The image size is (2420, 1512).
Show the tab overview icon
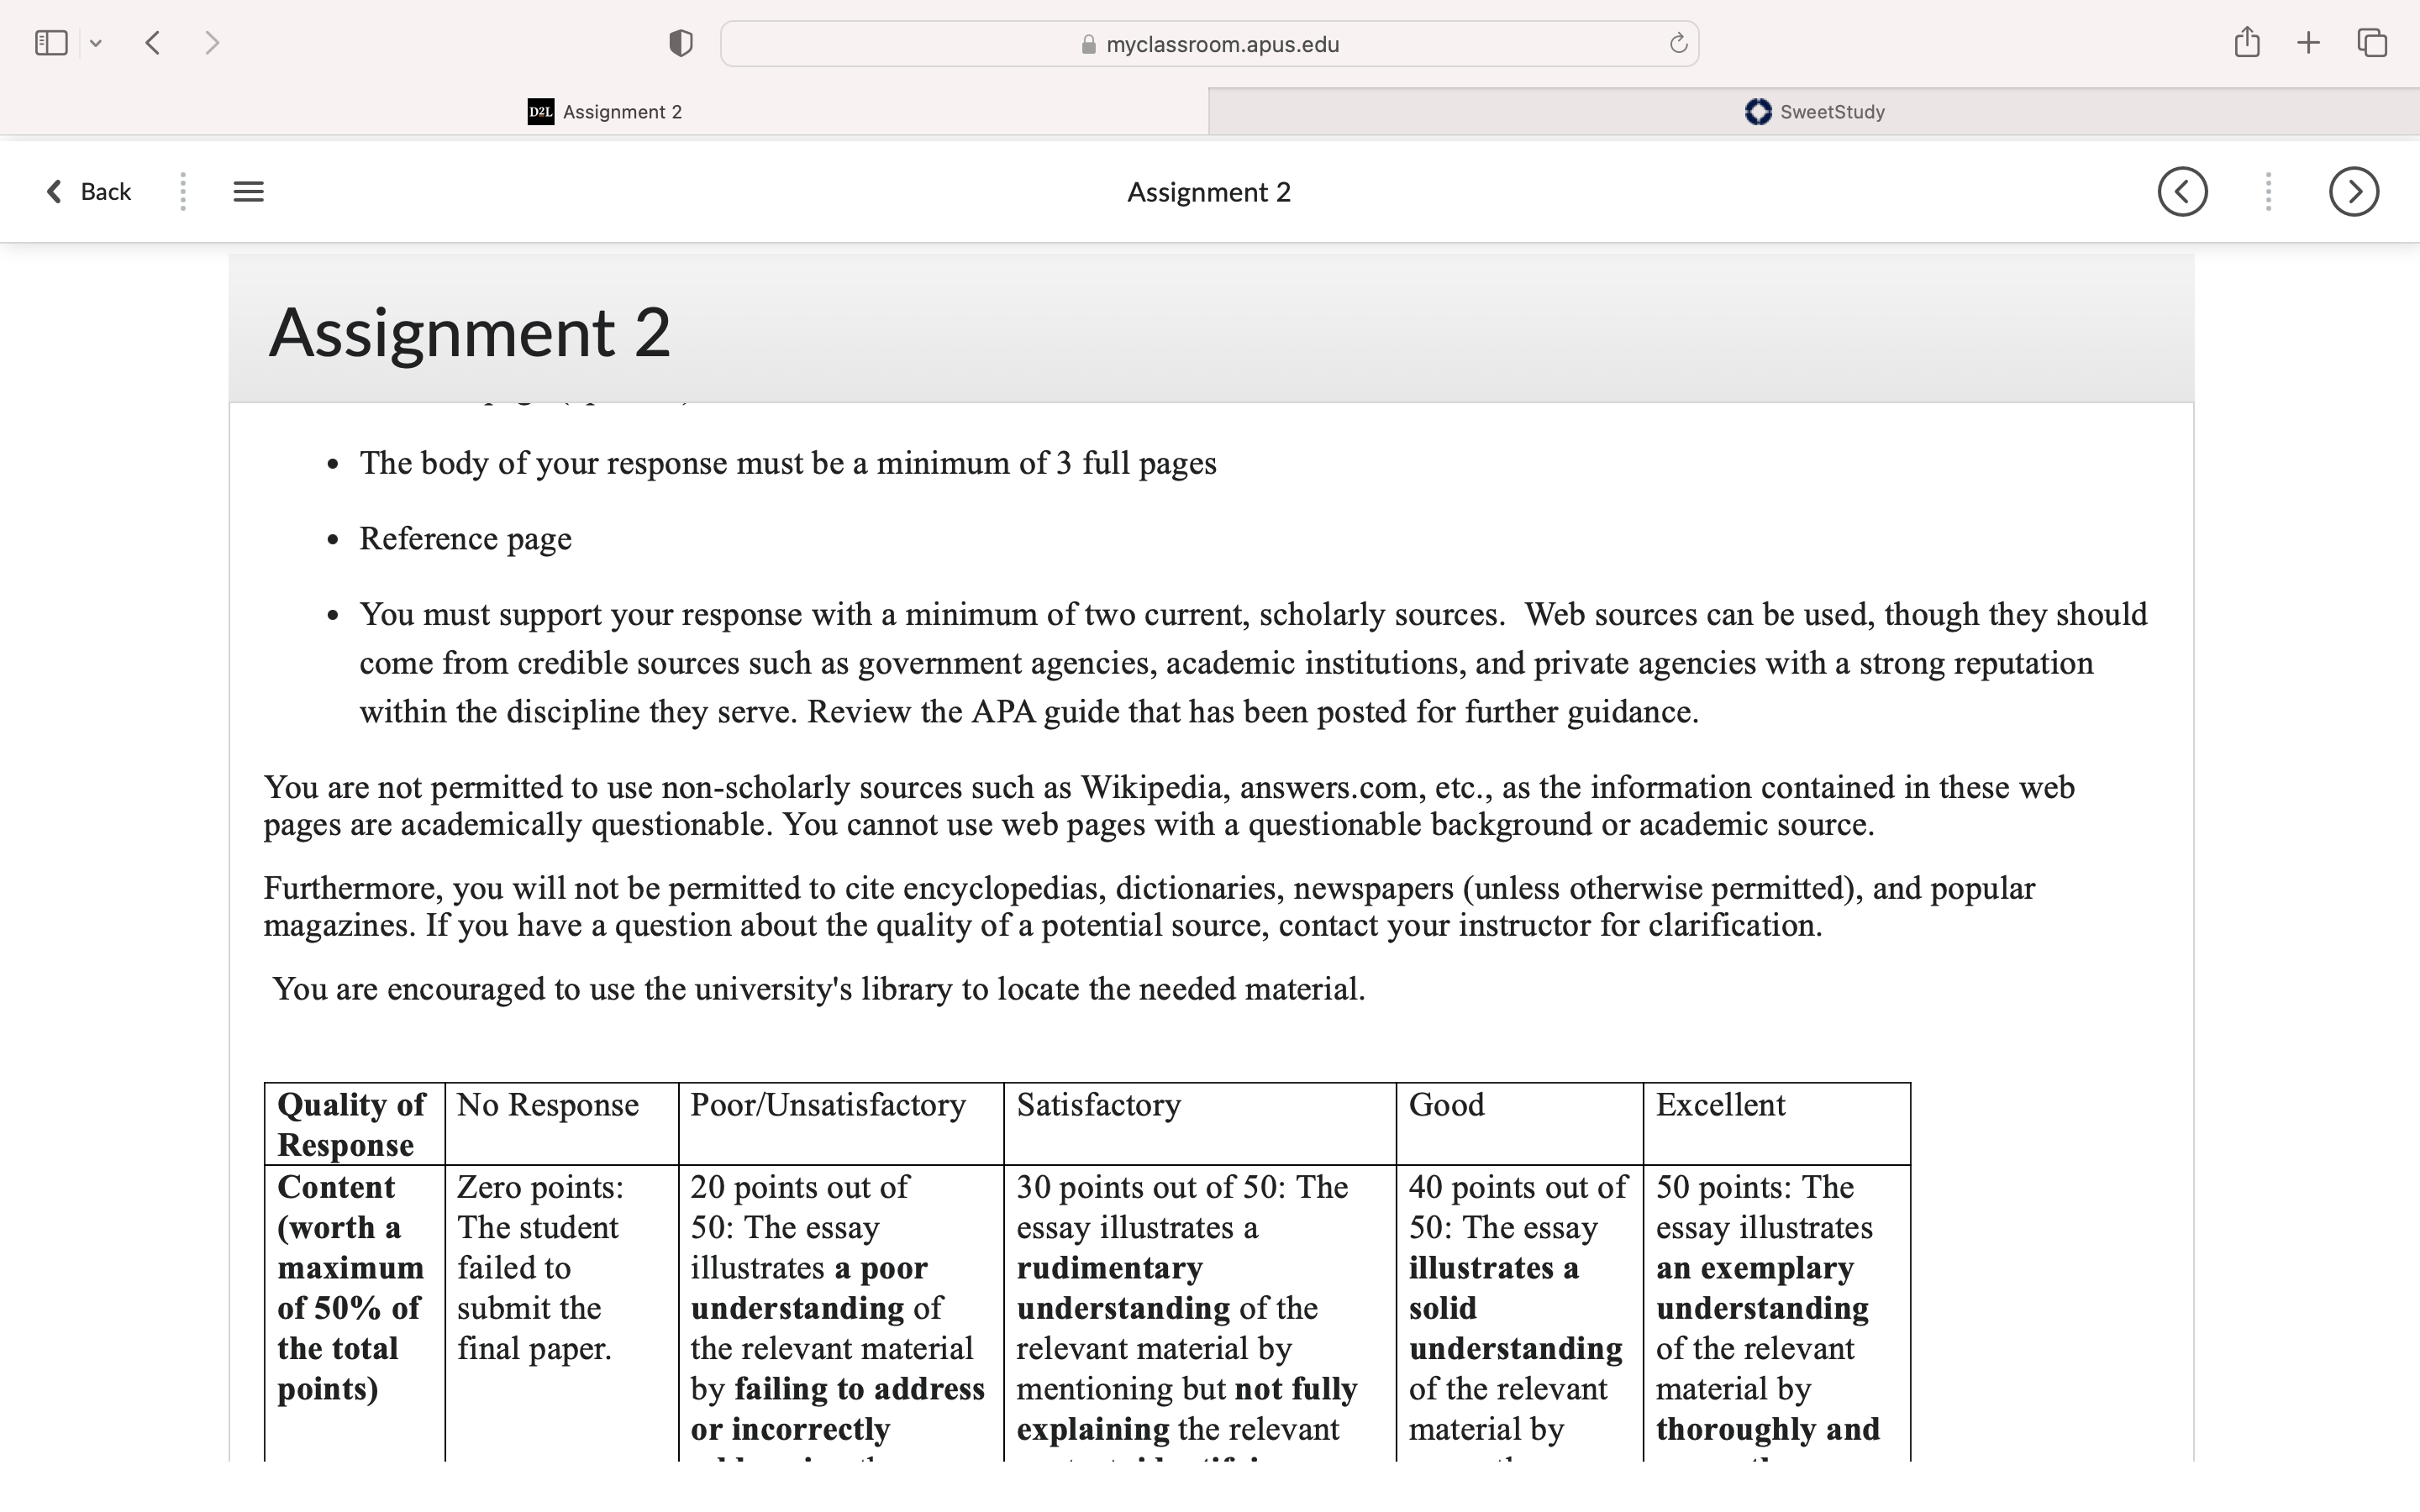[x=2372, y=43]
